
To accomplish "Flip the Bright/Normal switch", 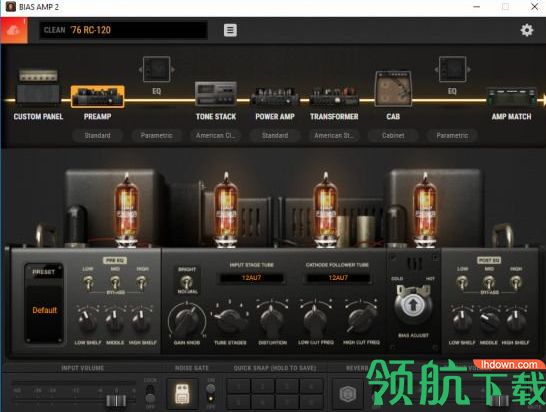I will tap(187, 282).
